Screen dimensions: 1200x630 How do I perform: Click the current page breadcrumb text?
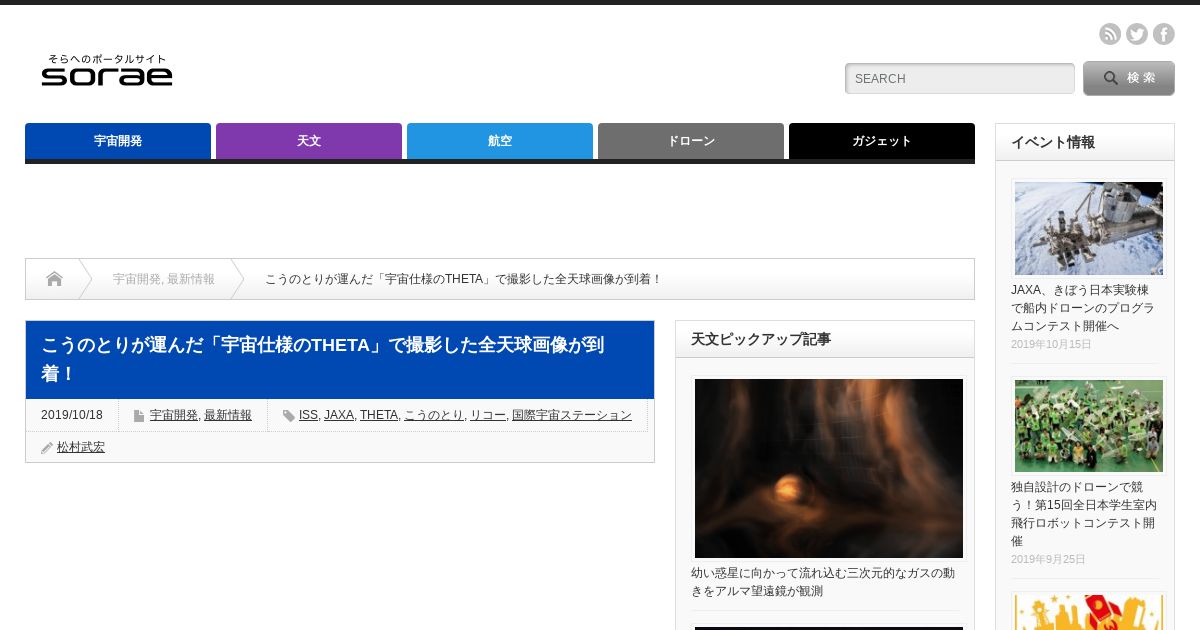pyautogui.click(x=463, y=279)
